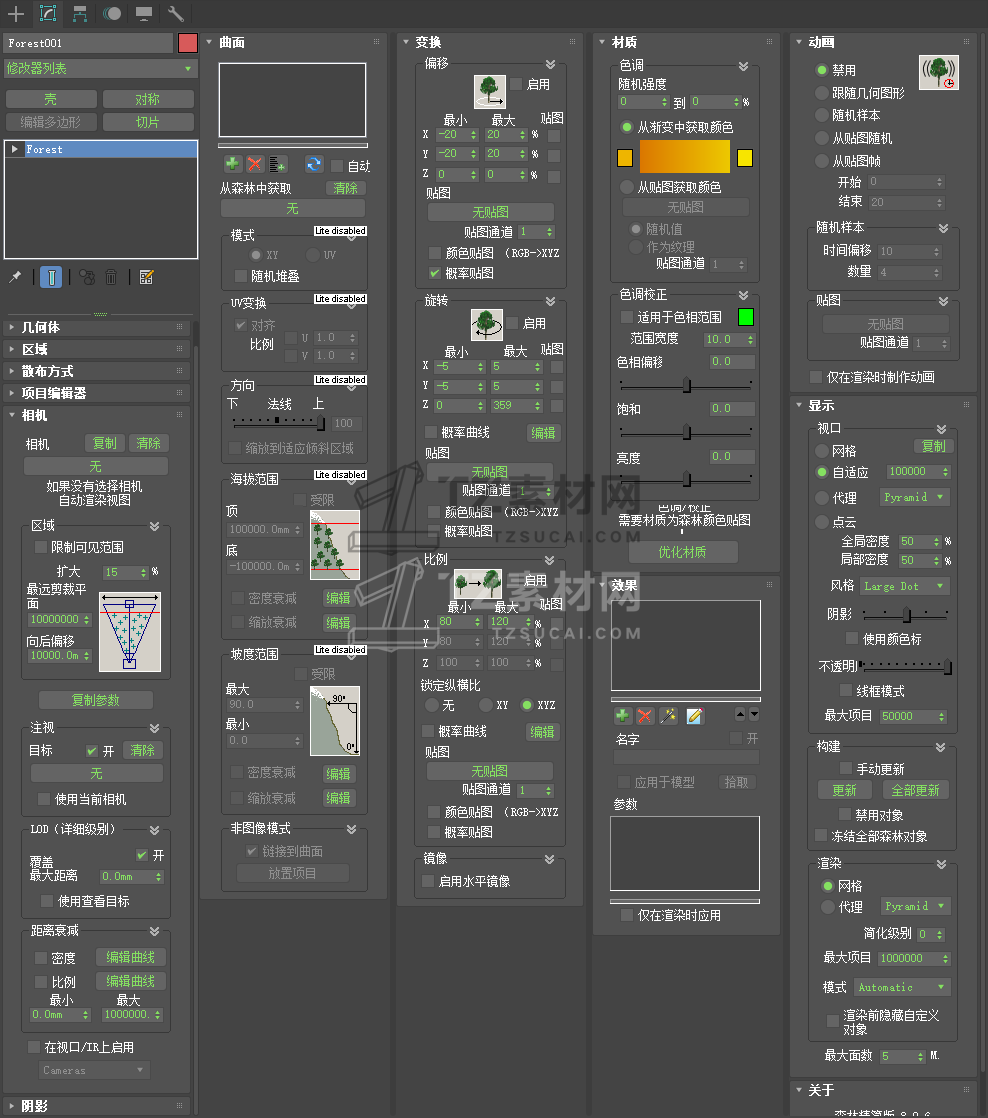
Task: Expand the 几何体 rollout
Action: (x=98, y=327)
